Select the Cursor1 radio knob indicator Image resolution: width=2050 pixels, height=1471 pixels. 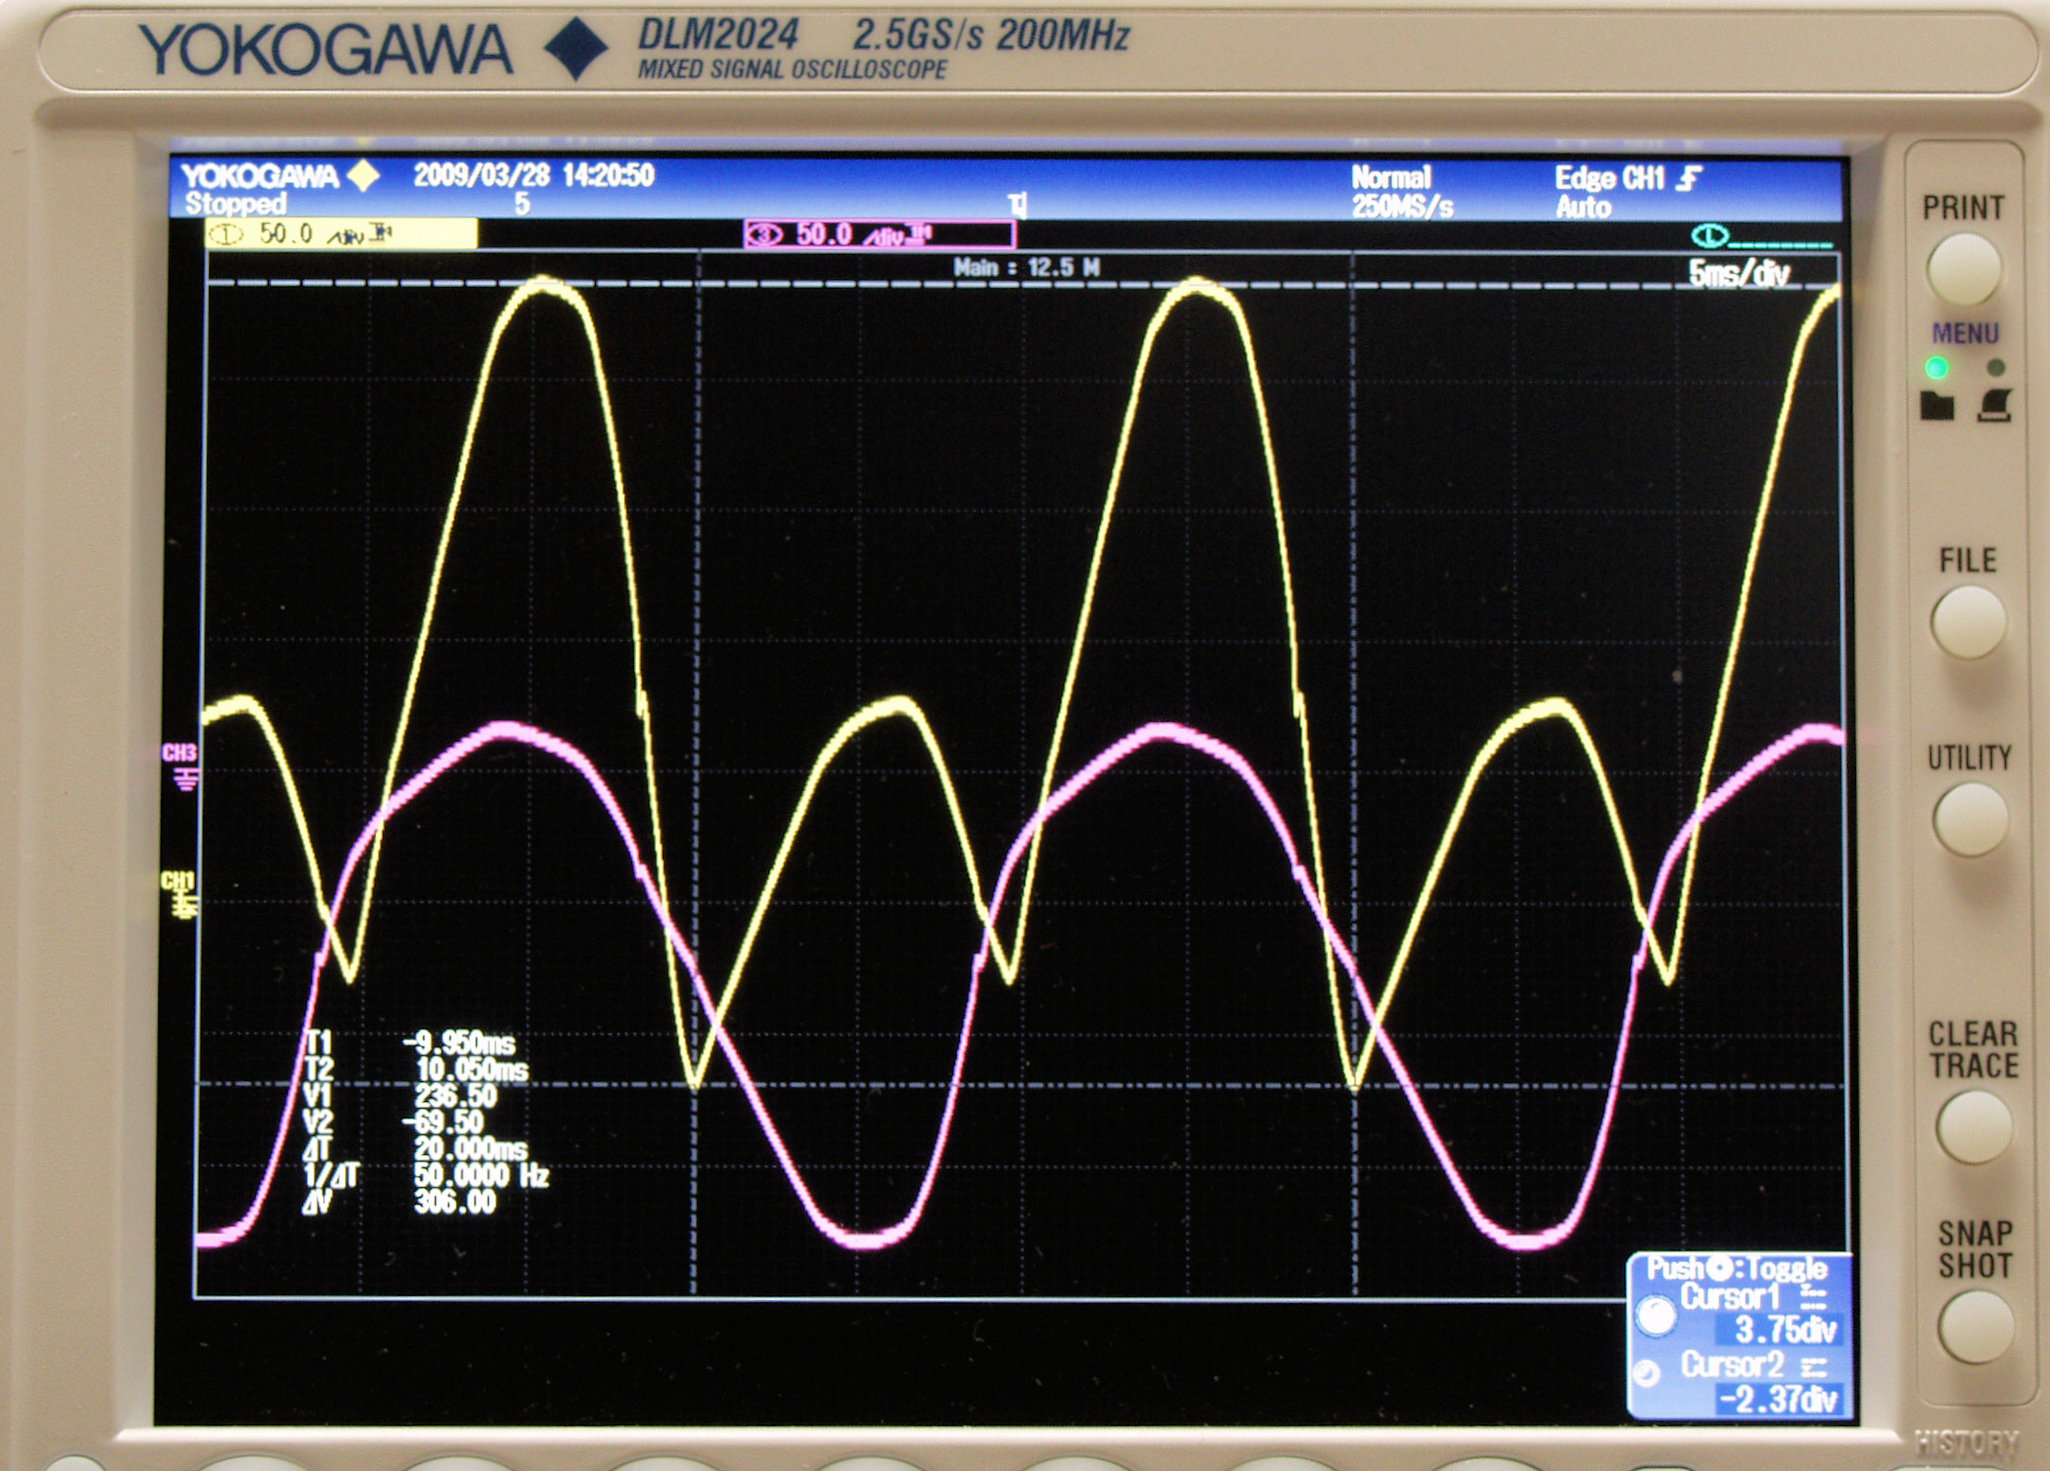click(1655, 1314)
